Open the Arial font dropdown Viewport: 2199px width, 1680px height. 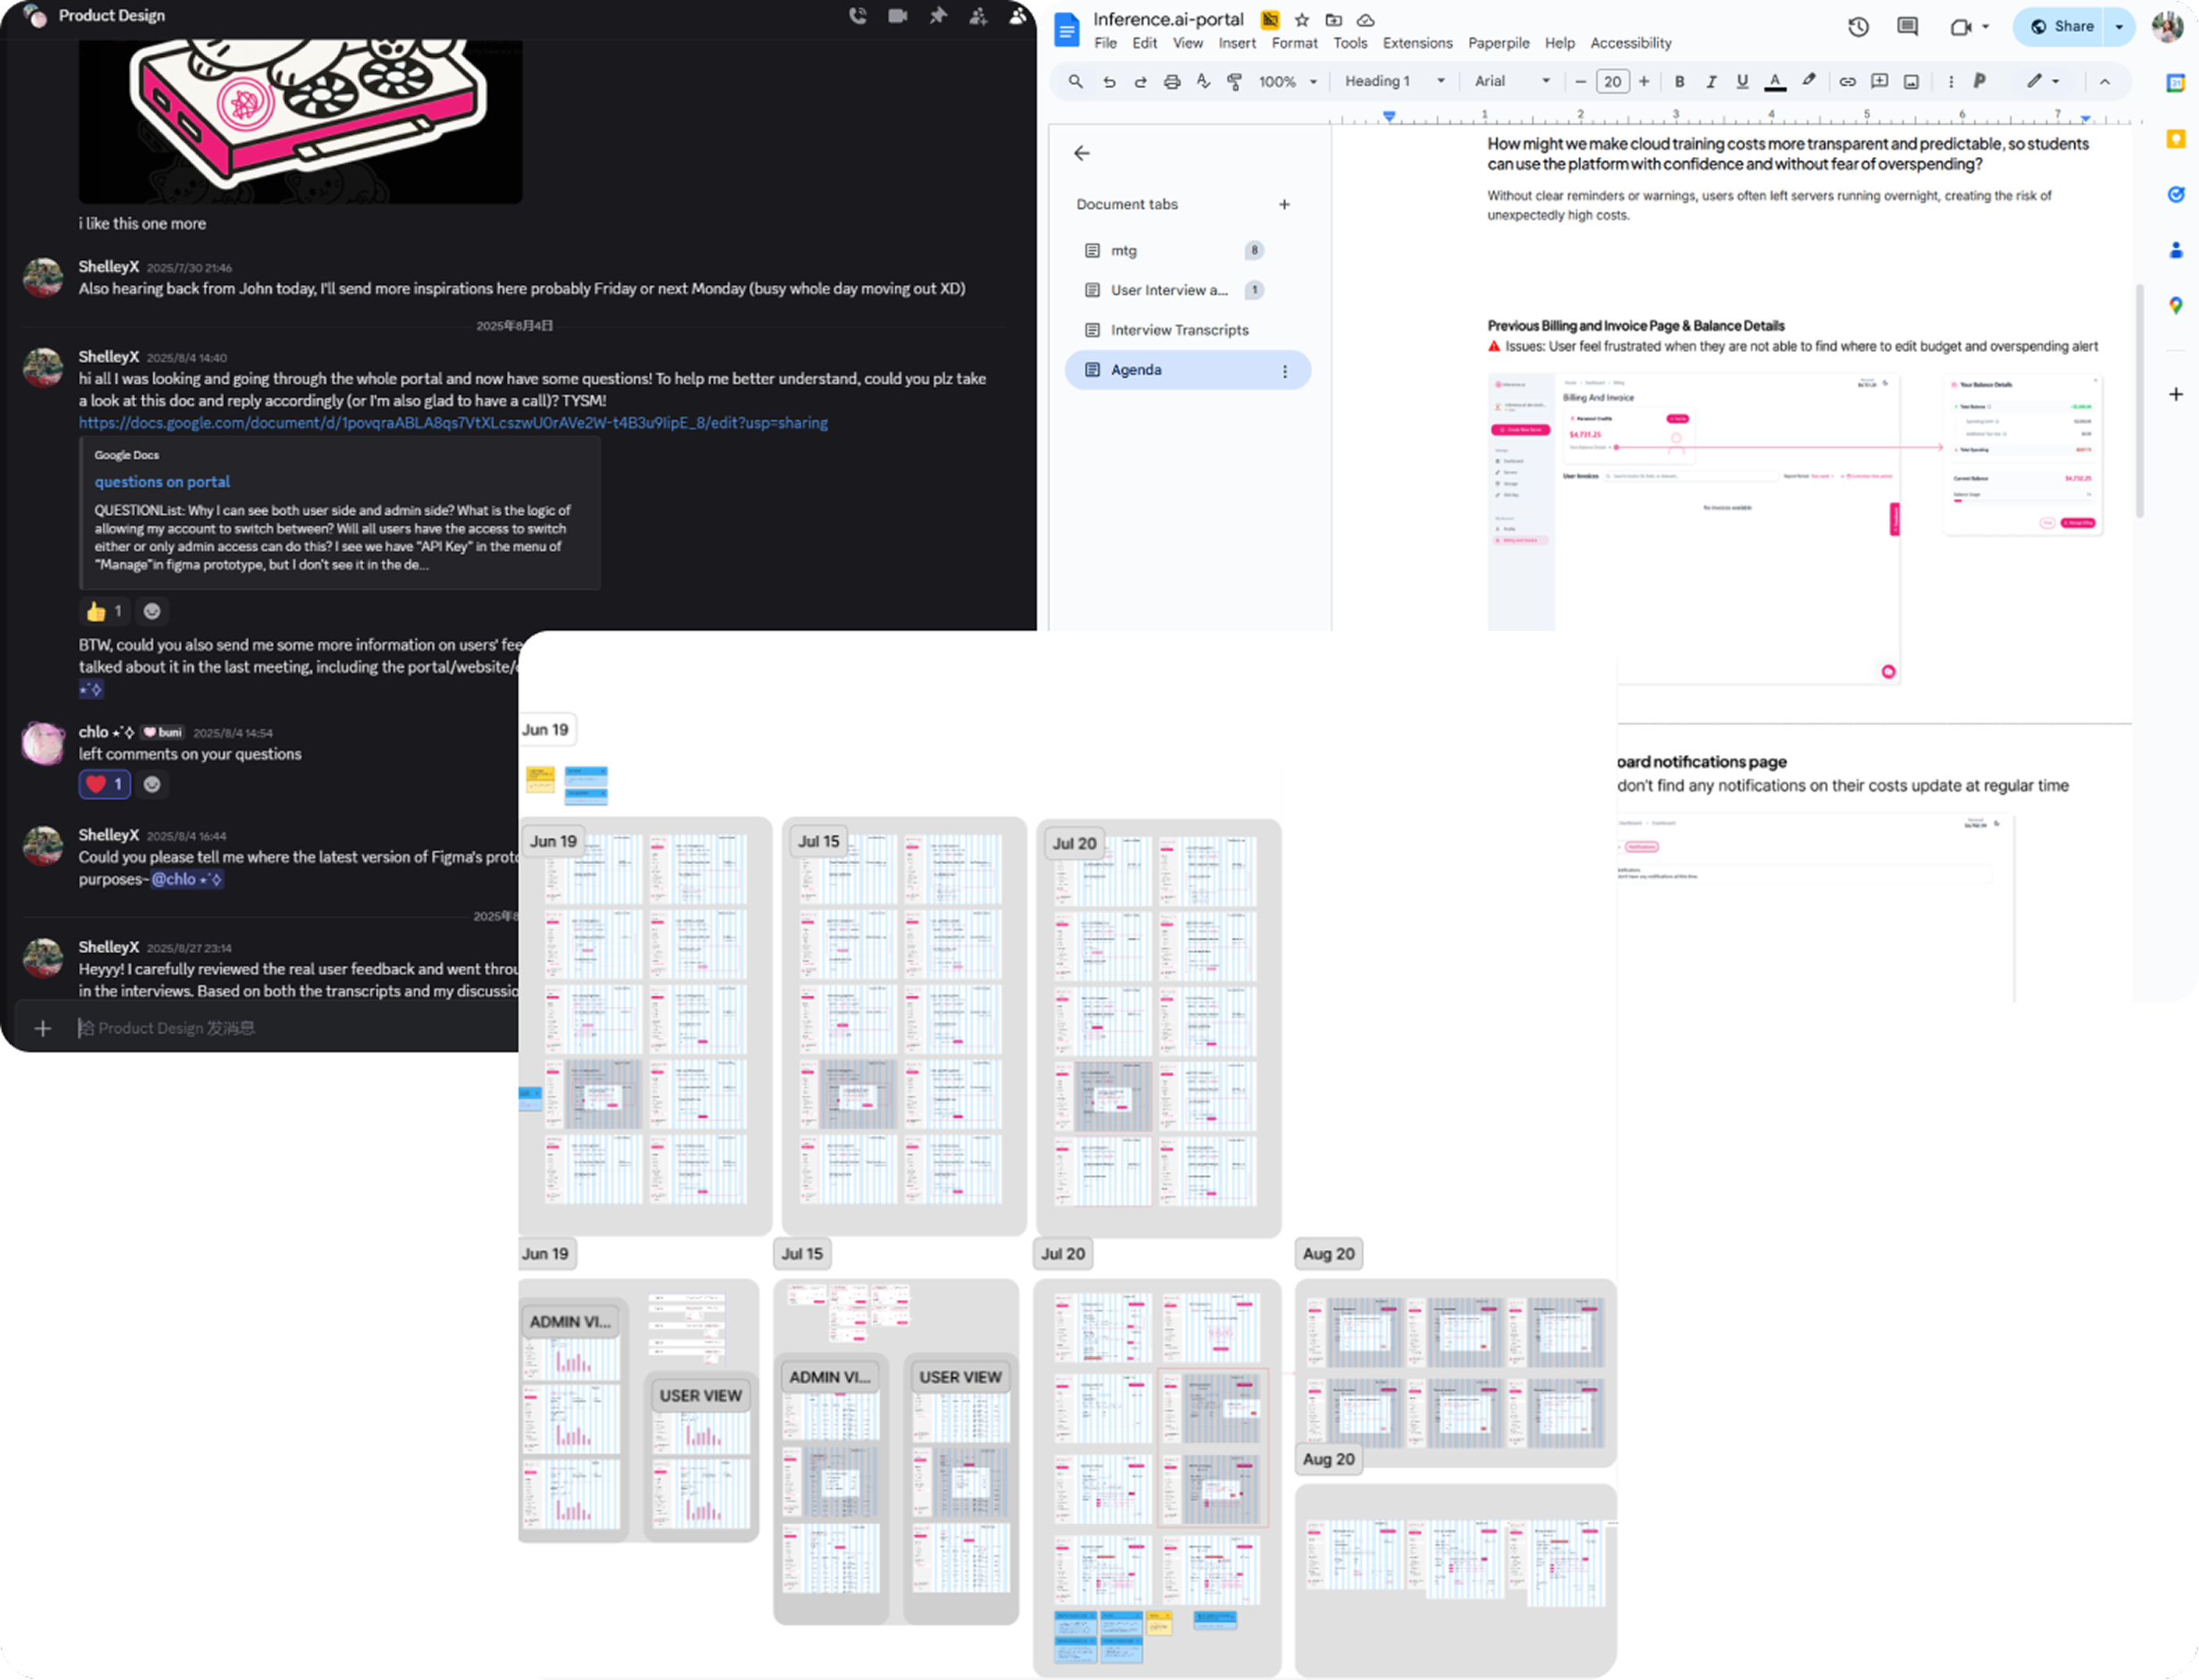pos(1512,82)
